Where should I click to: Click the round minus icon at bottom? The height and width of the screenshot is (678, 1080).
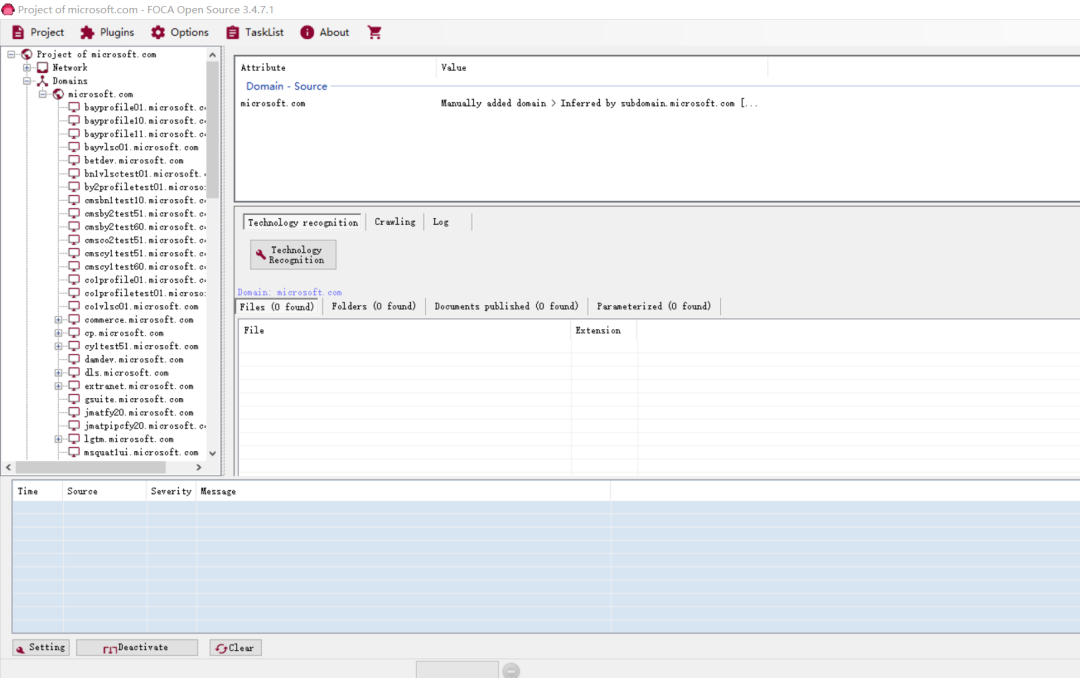pyautogui.click(x=511, y=670)
